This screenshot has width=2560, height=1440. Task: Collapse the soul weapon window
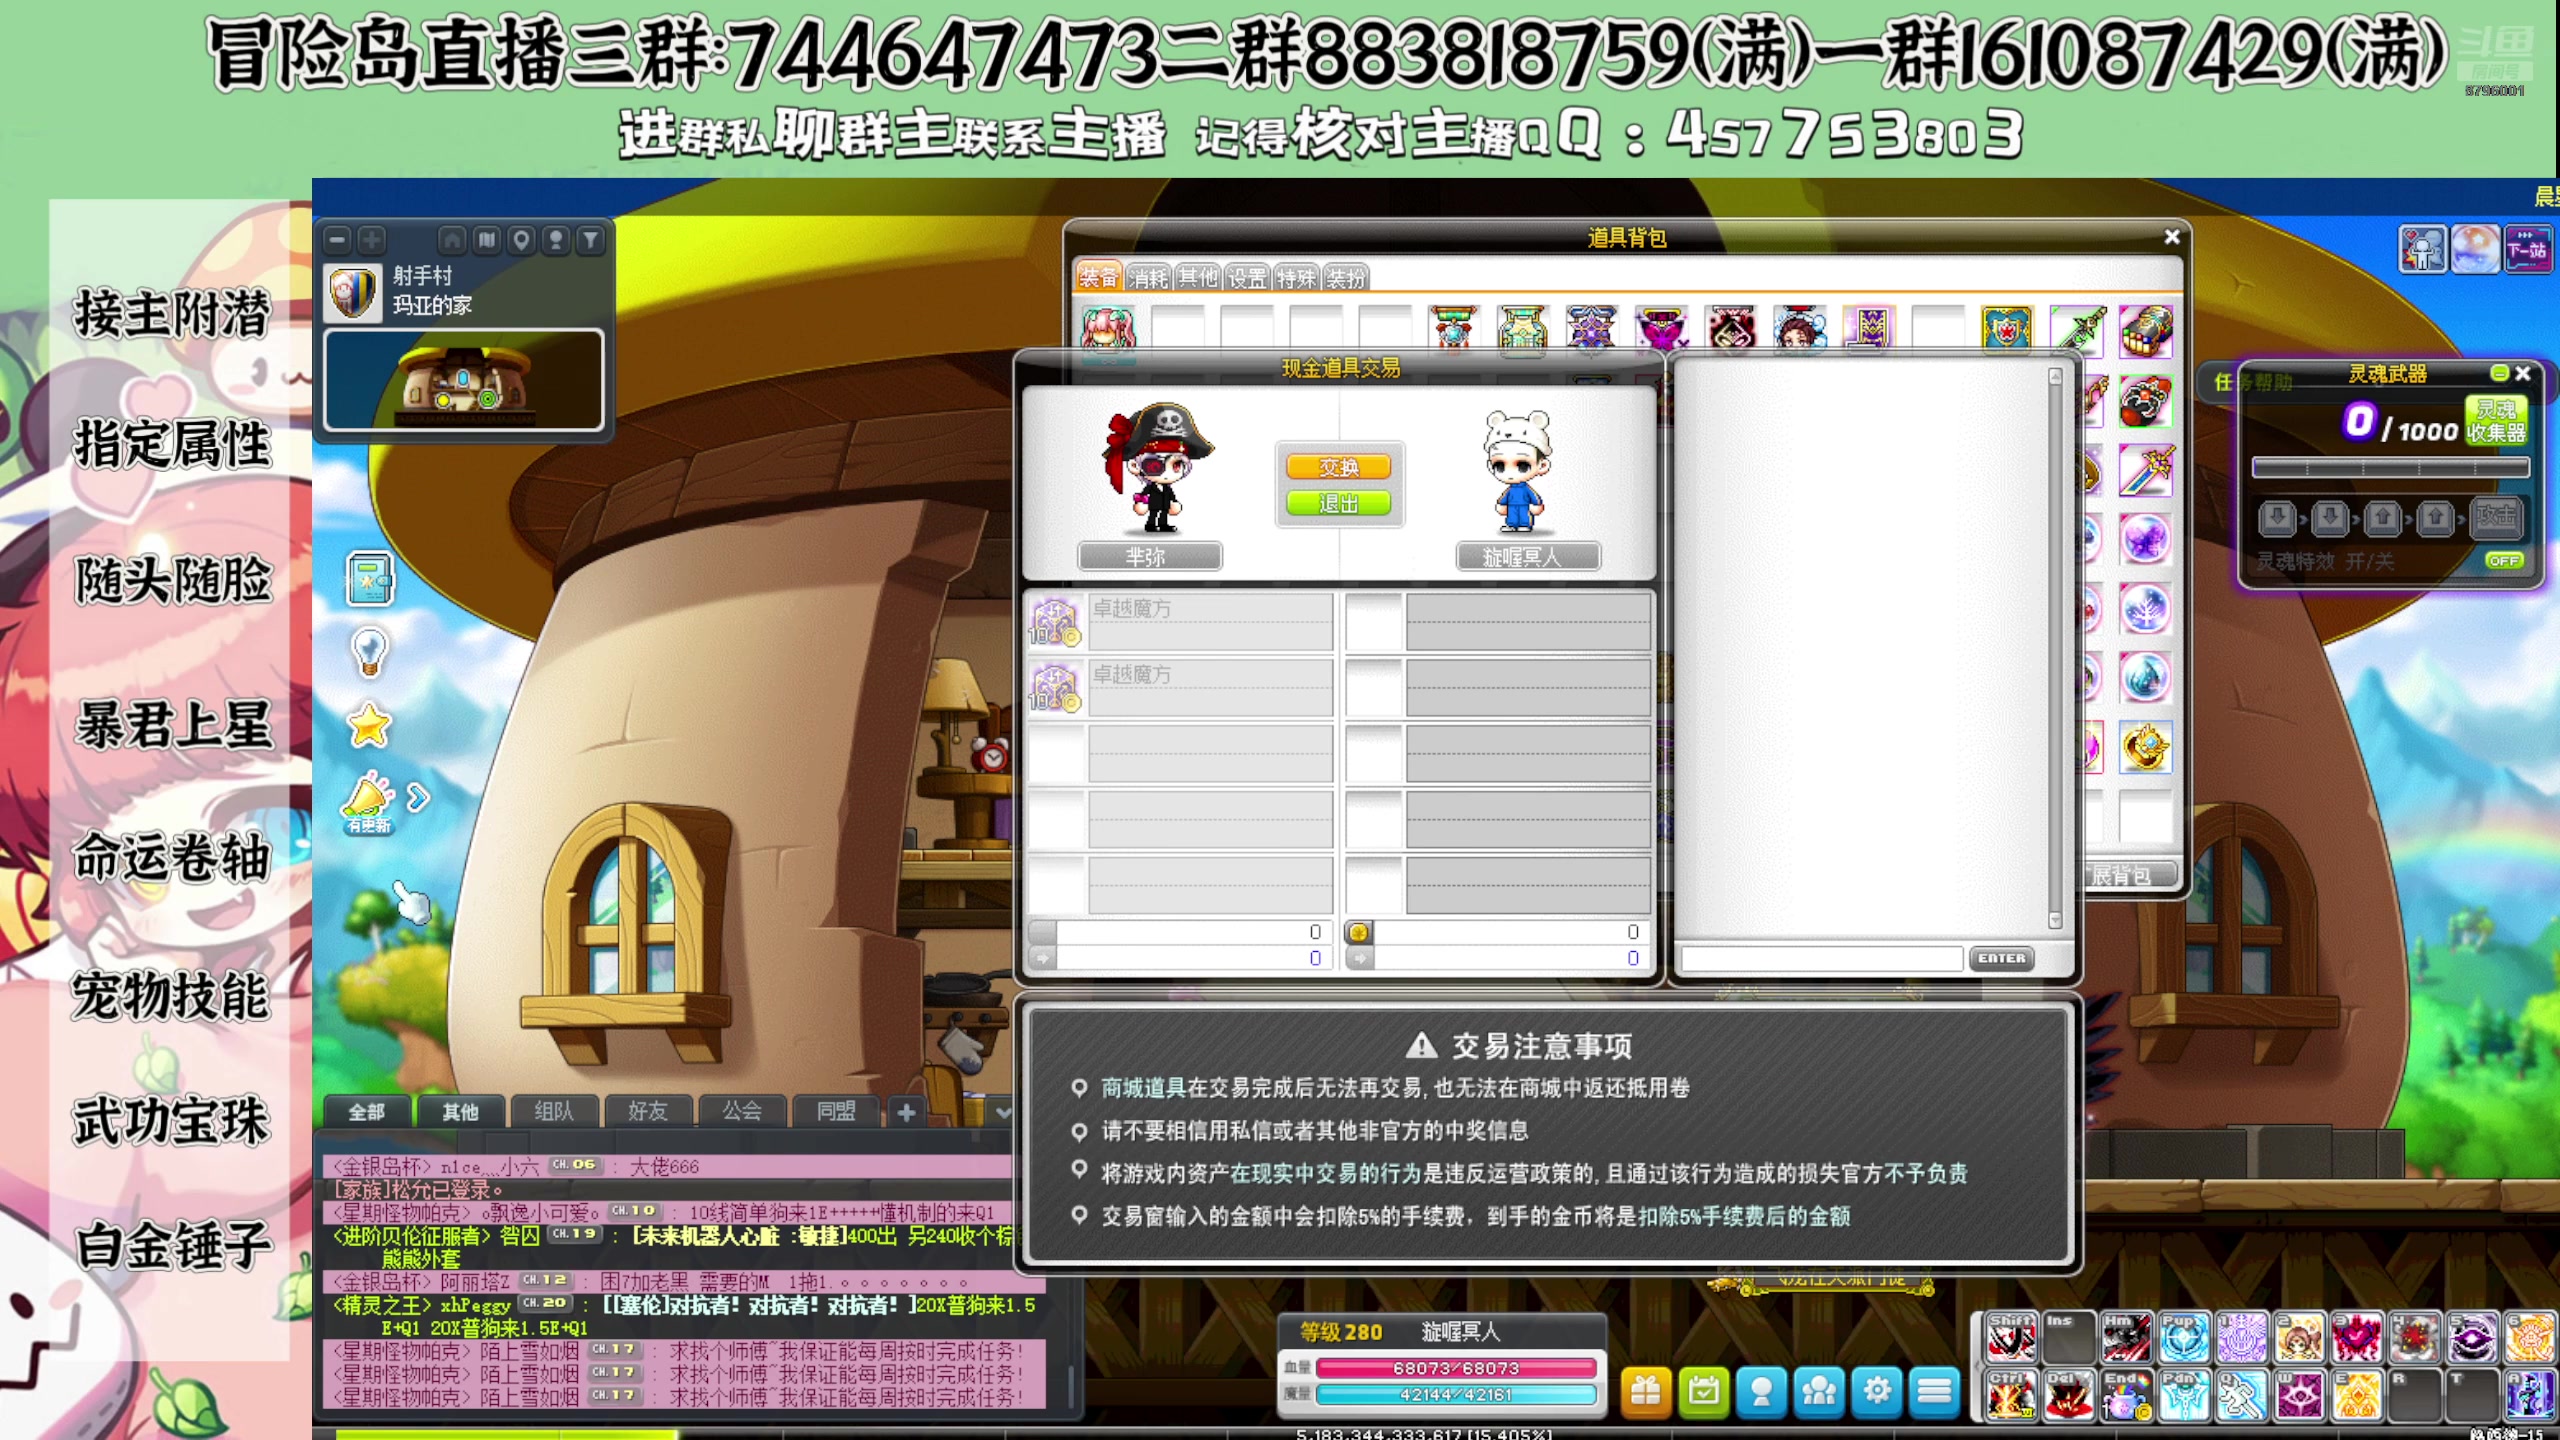(x=2499, y=373)
